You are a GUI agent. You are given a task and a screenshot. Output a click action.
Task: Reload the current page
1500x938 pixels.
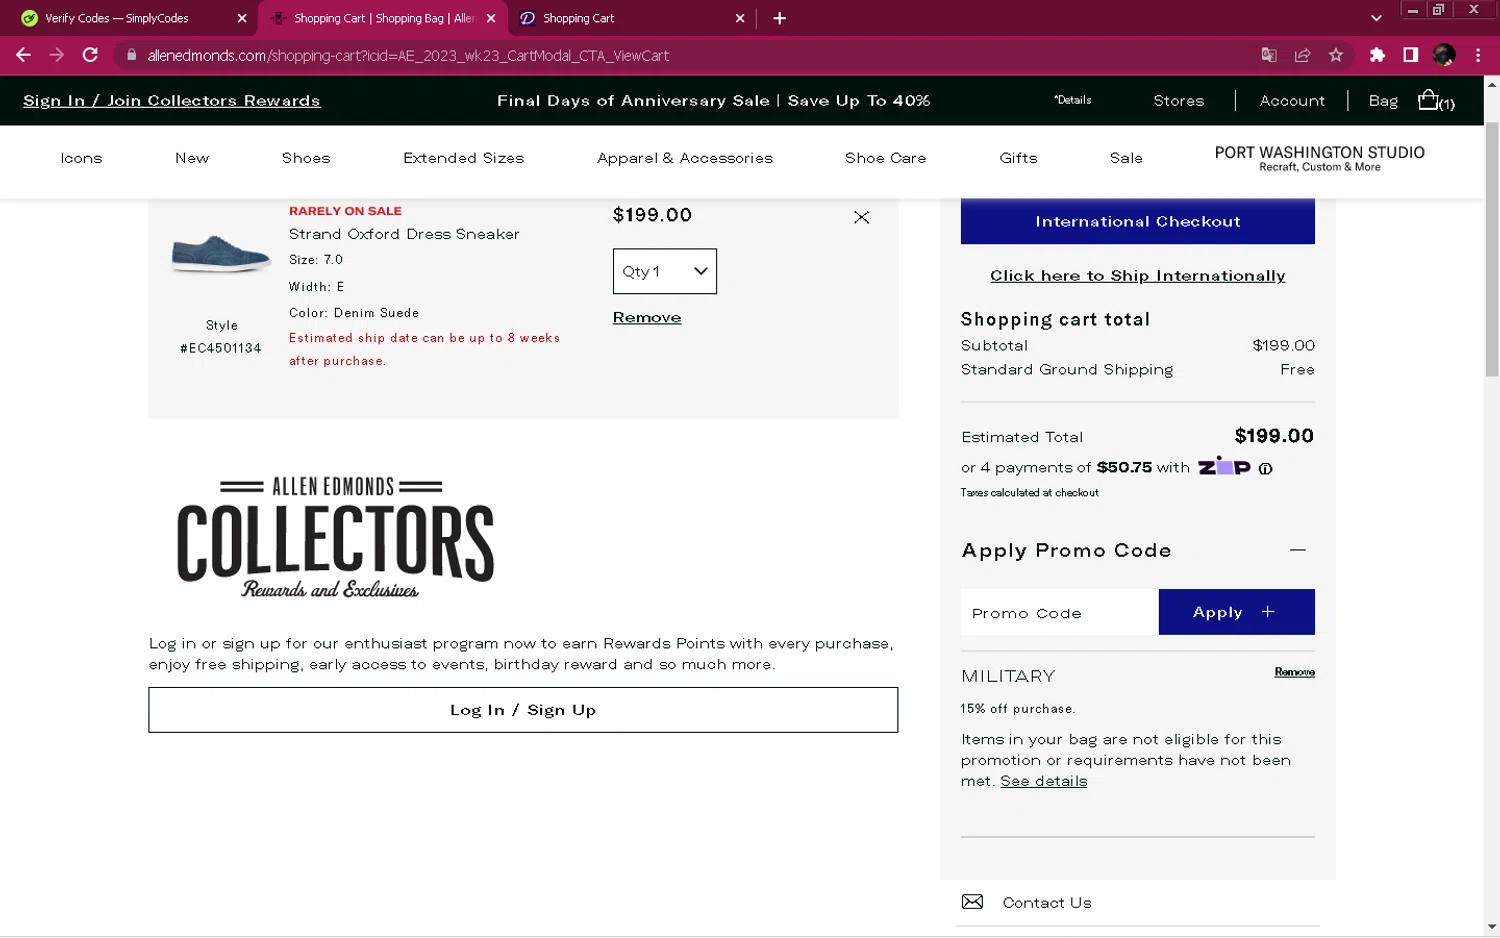[90, 55]
